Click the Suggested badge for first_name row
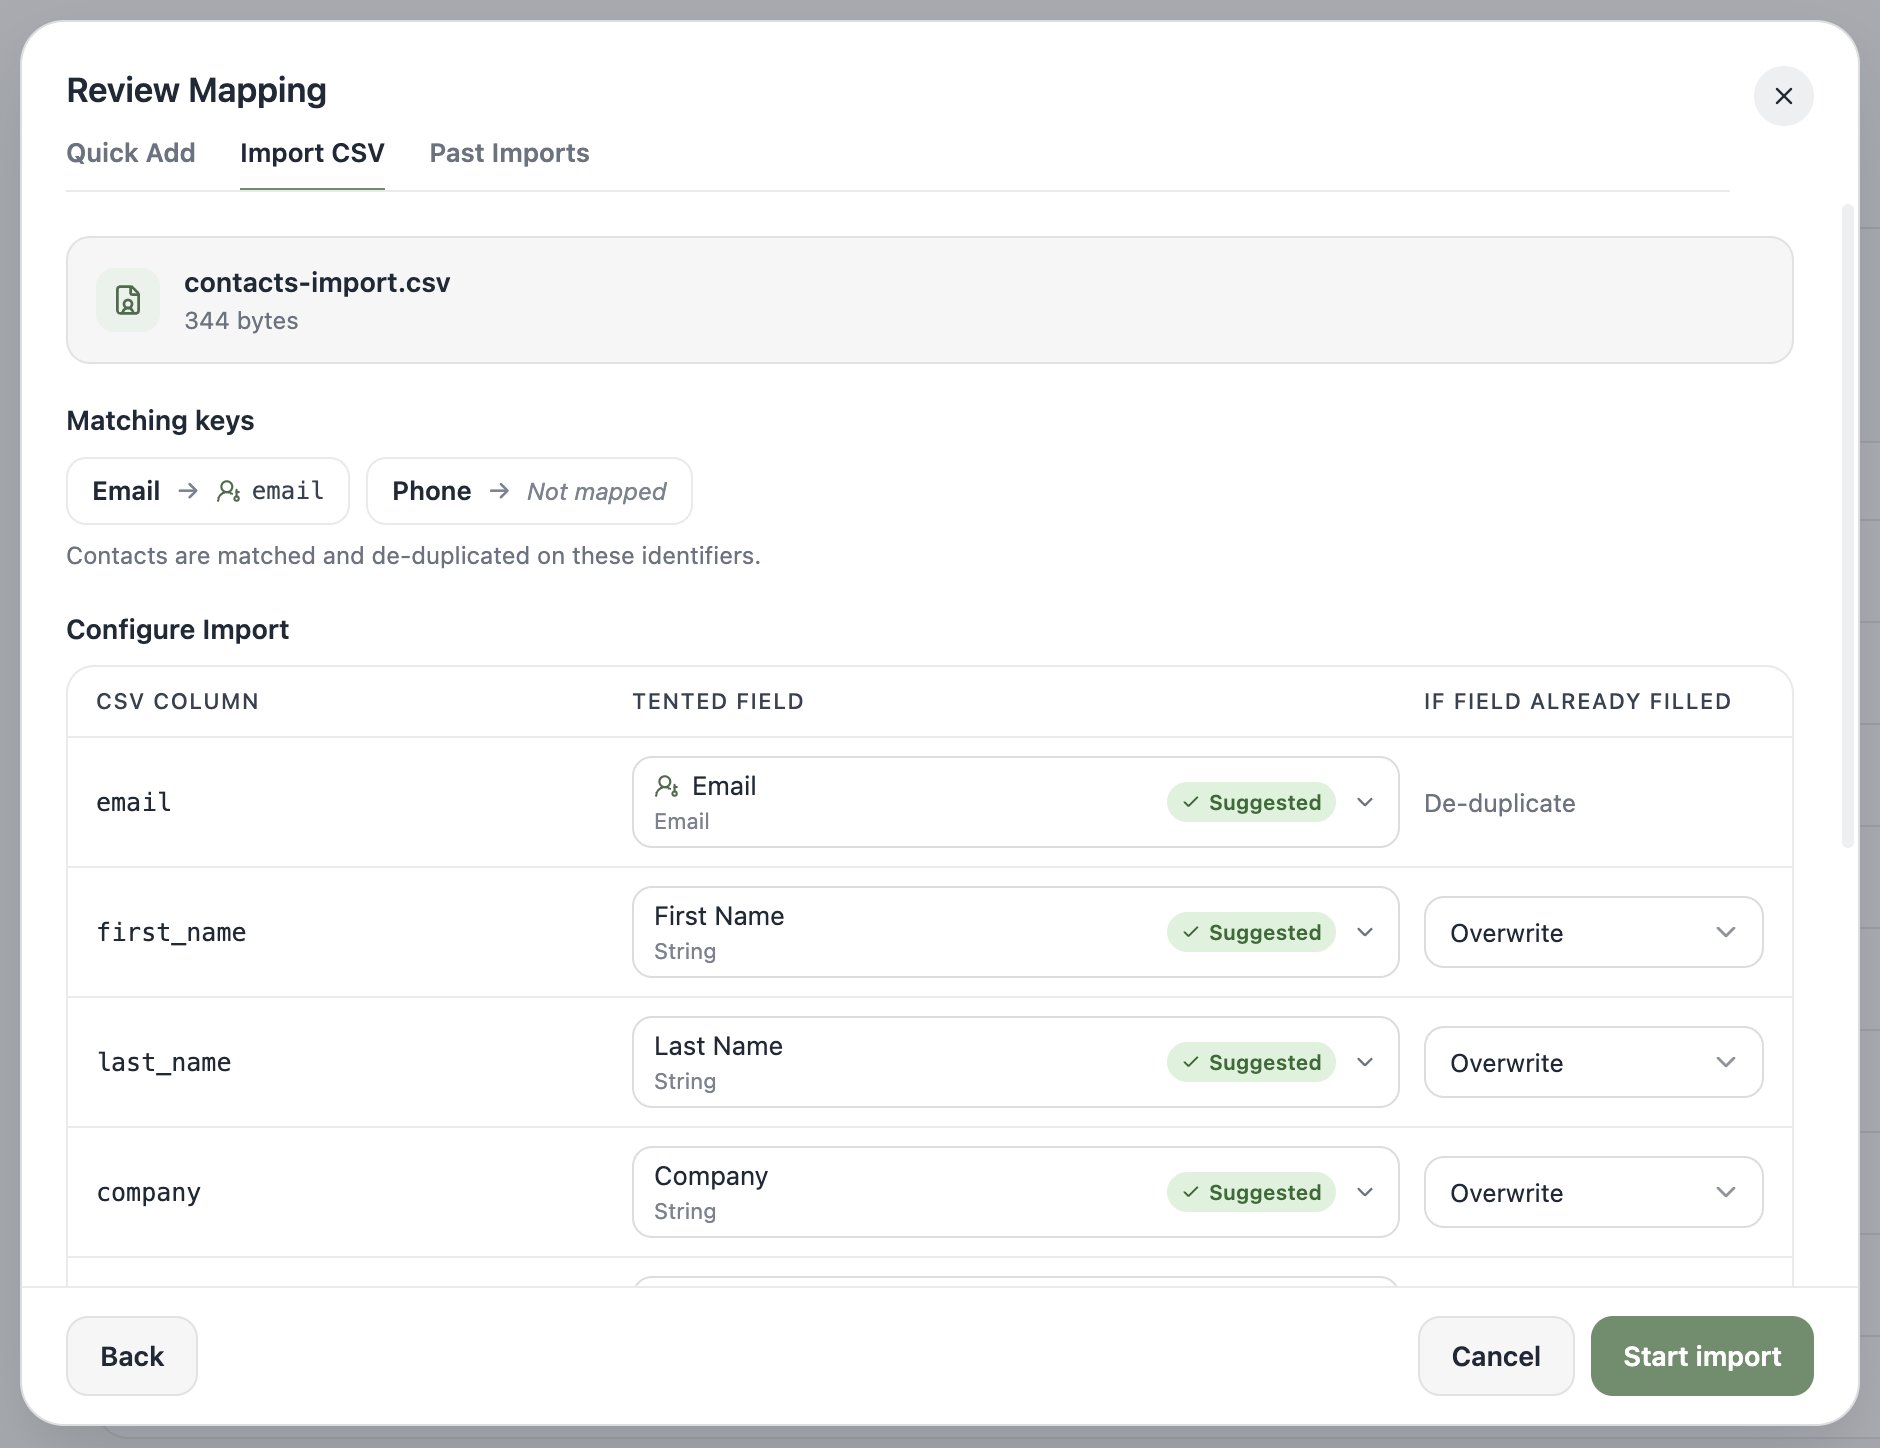This screenshot has width=1880, height=1448. 1251,932
